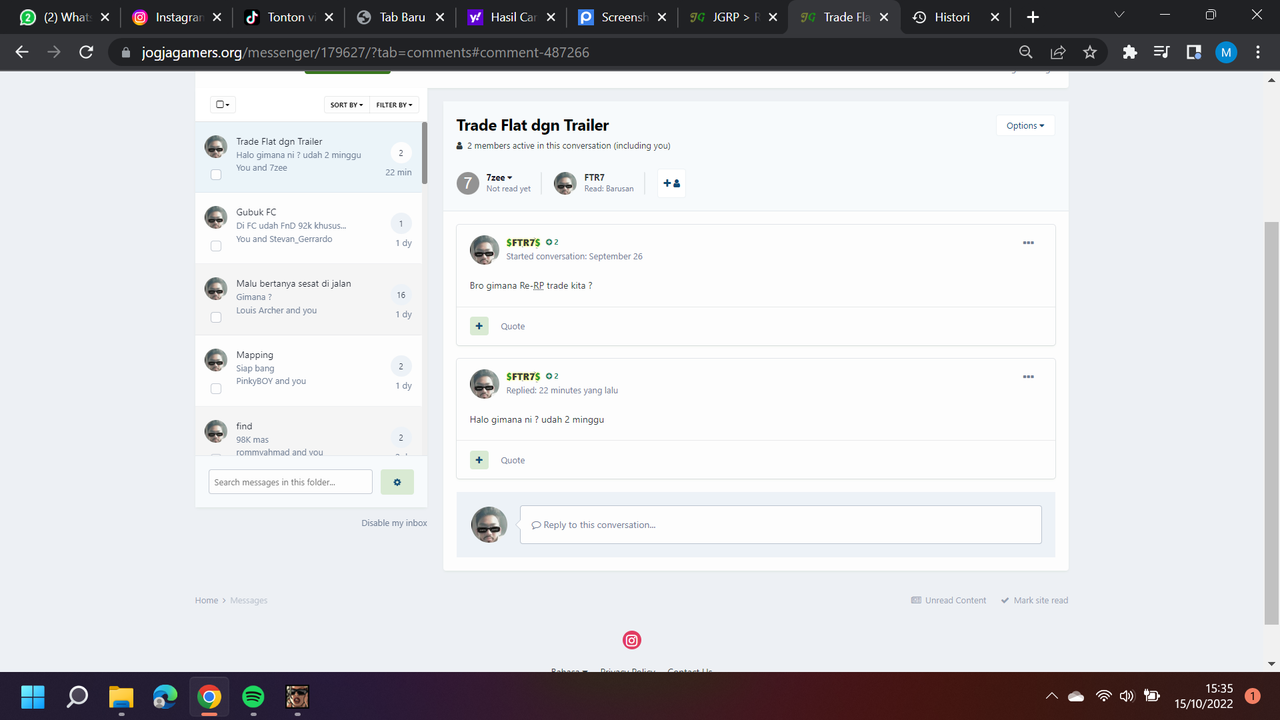Click the Home breadcrumb link

coord(206,600)
